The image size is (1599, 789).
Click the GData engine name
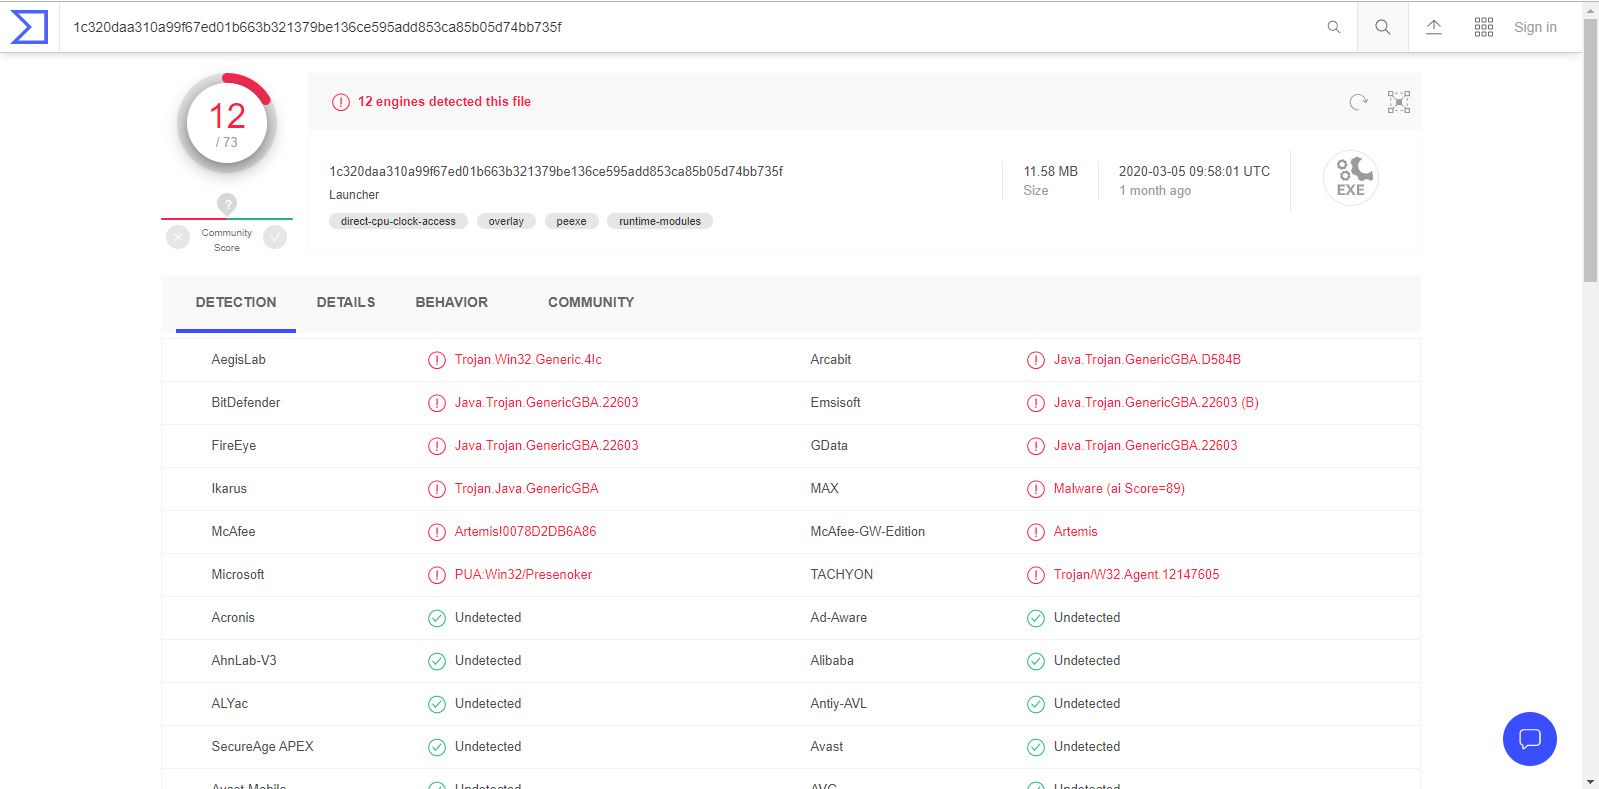829,445
